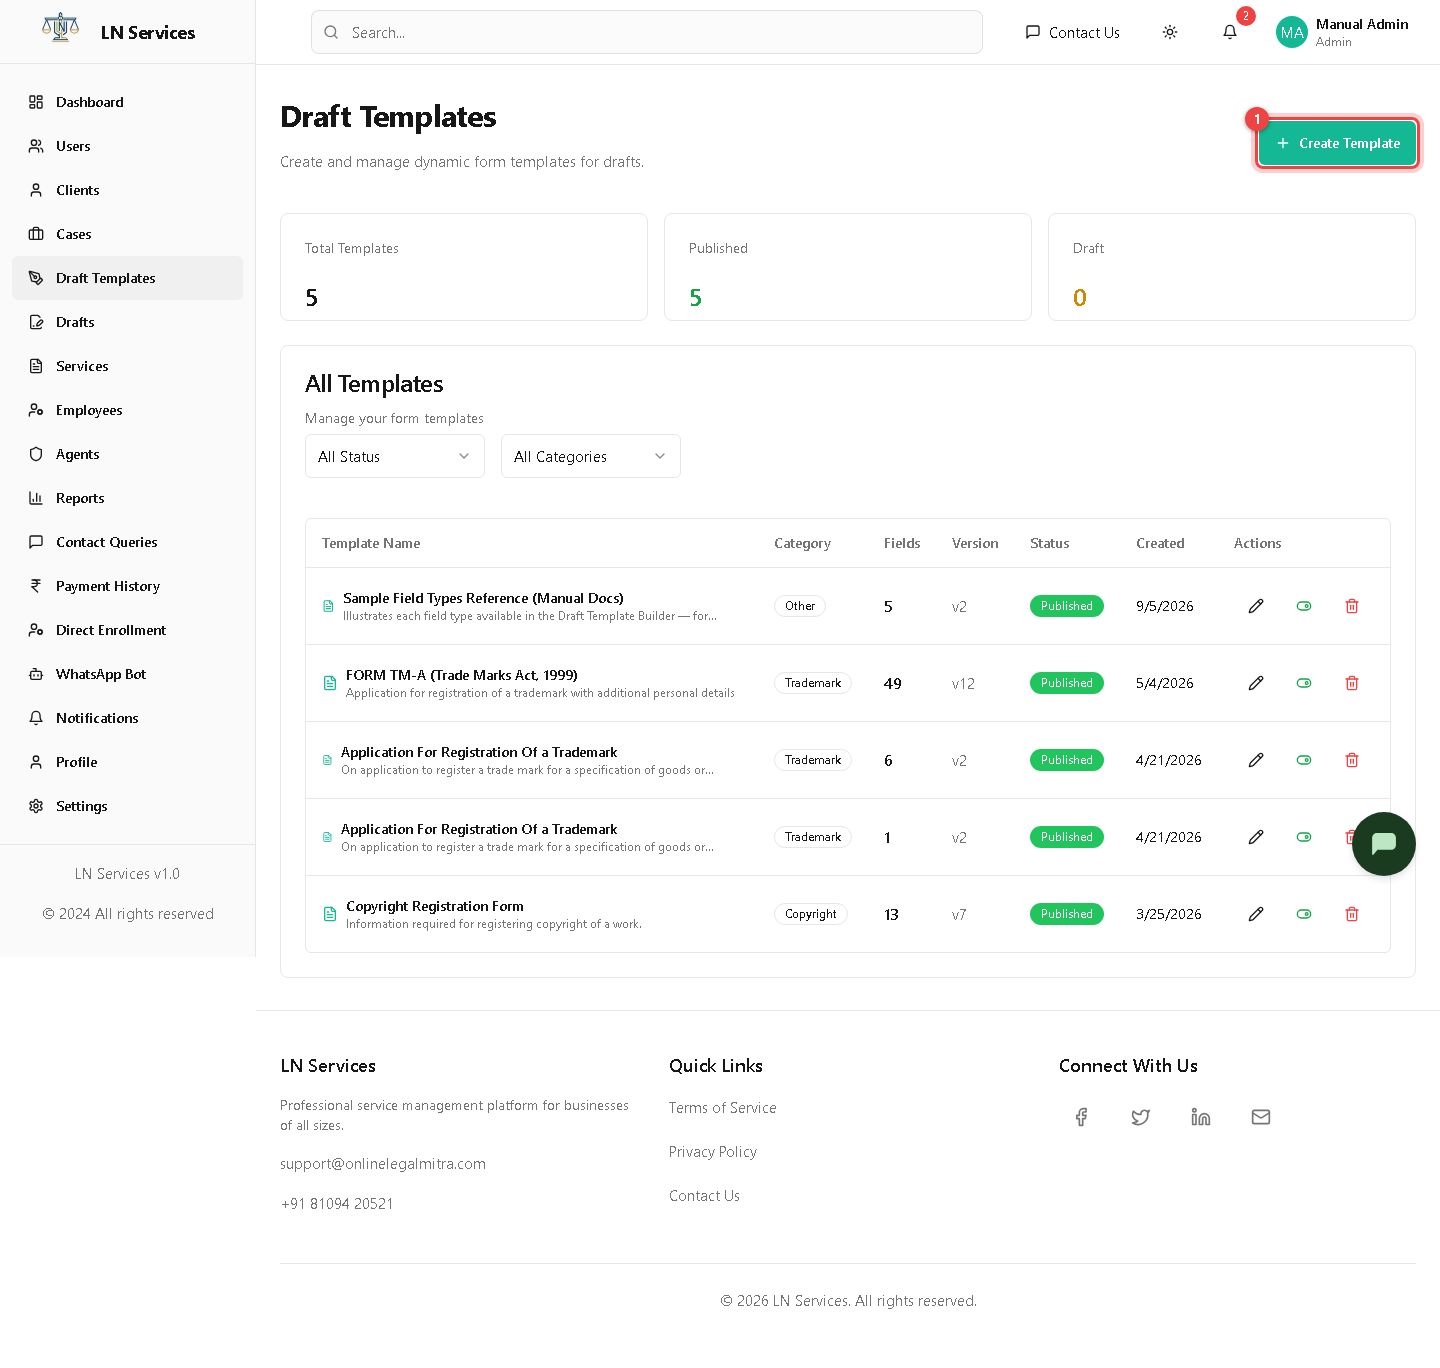The image size is (1440, 1368).
Task: Open the Manual Admin account menu
Action: pos(1344,32)
